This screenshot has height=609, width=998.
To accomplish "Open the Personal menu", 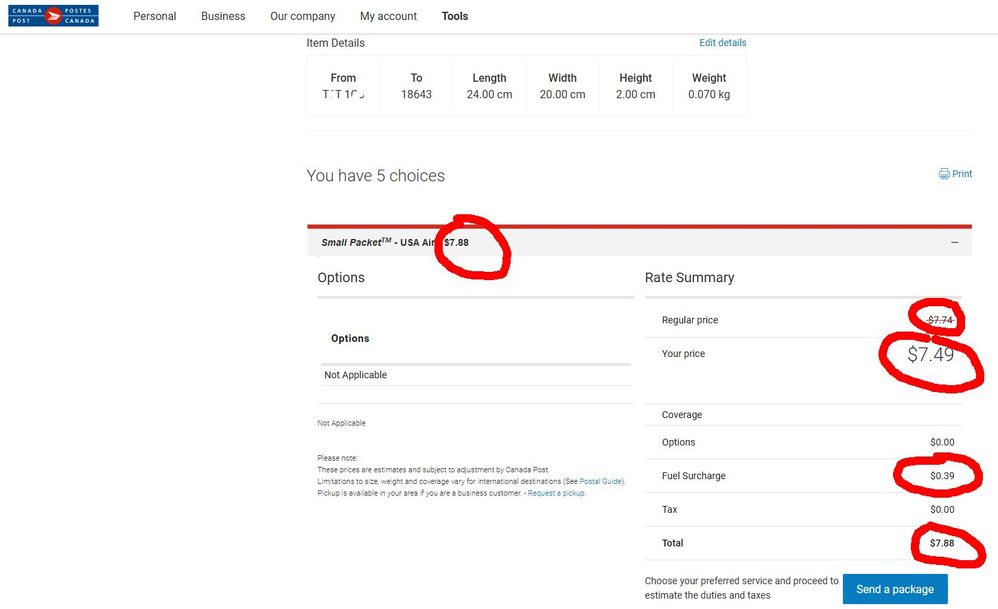I will click(155, 16).
